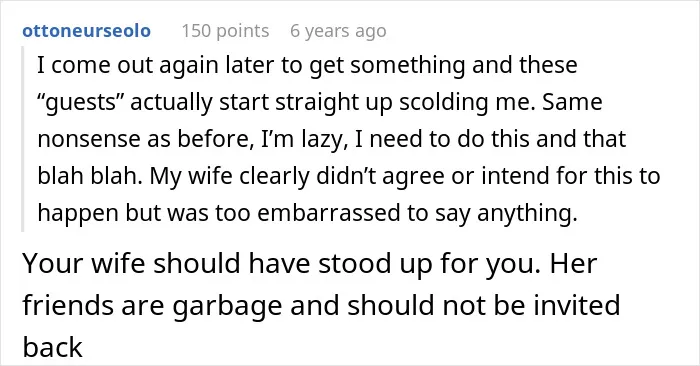Open the 6 years ago timestamp permalink
700x366 pixels.
(x=338, y=31)
